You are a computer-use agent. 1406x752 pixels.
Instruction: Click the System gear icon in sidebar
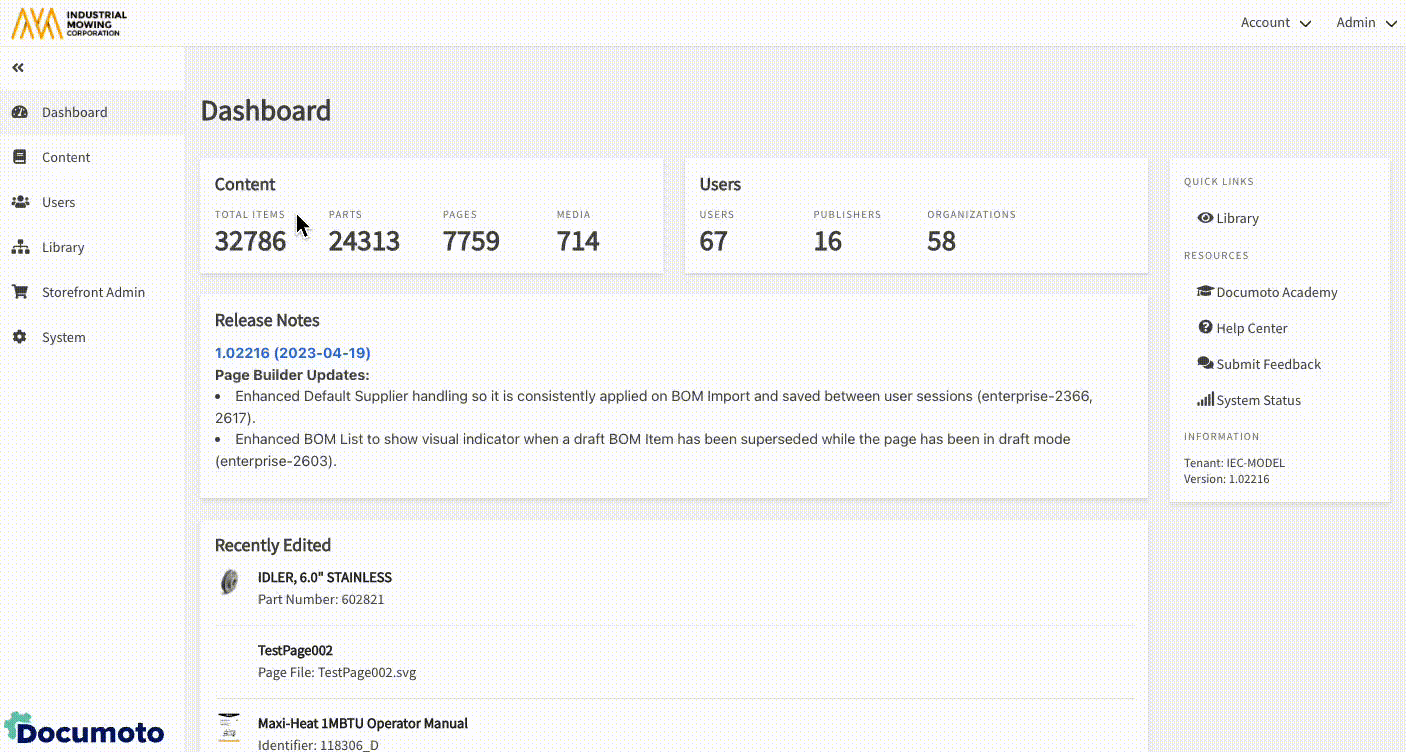tap(19, 337)
